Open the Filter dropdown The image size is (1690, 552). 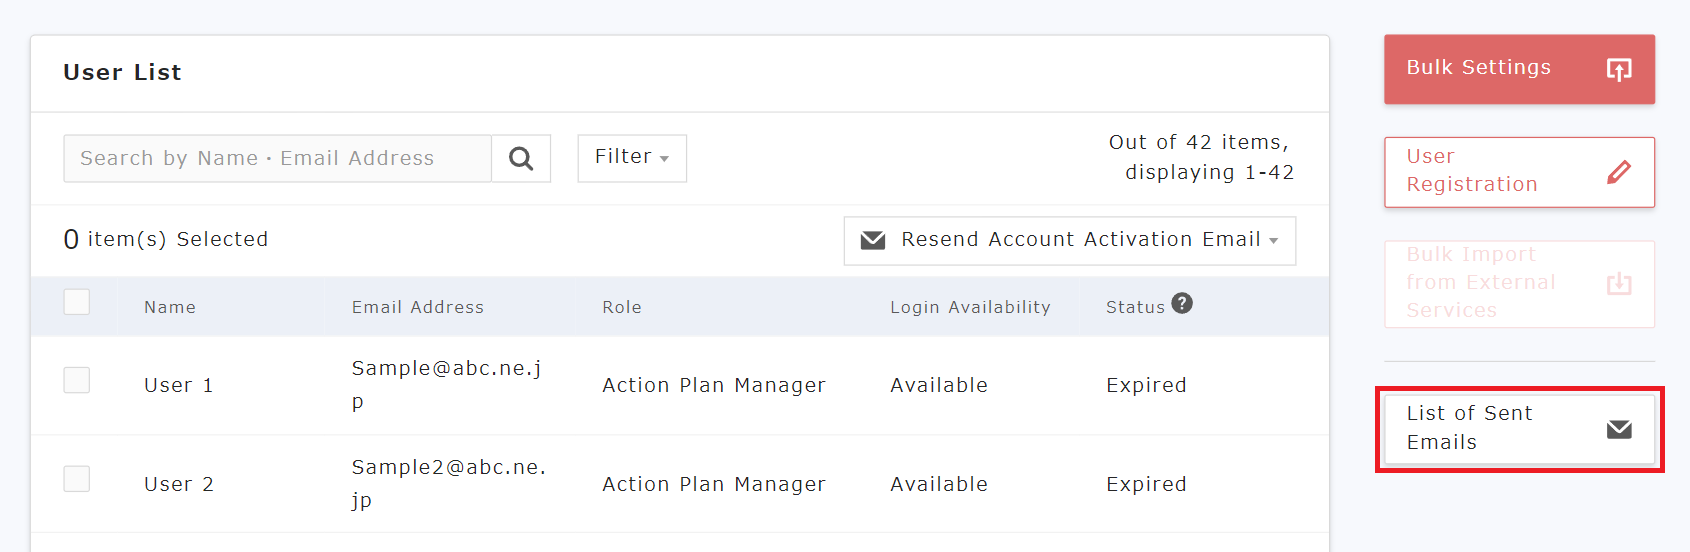pyautogui.click(x=632, y=158)
